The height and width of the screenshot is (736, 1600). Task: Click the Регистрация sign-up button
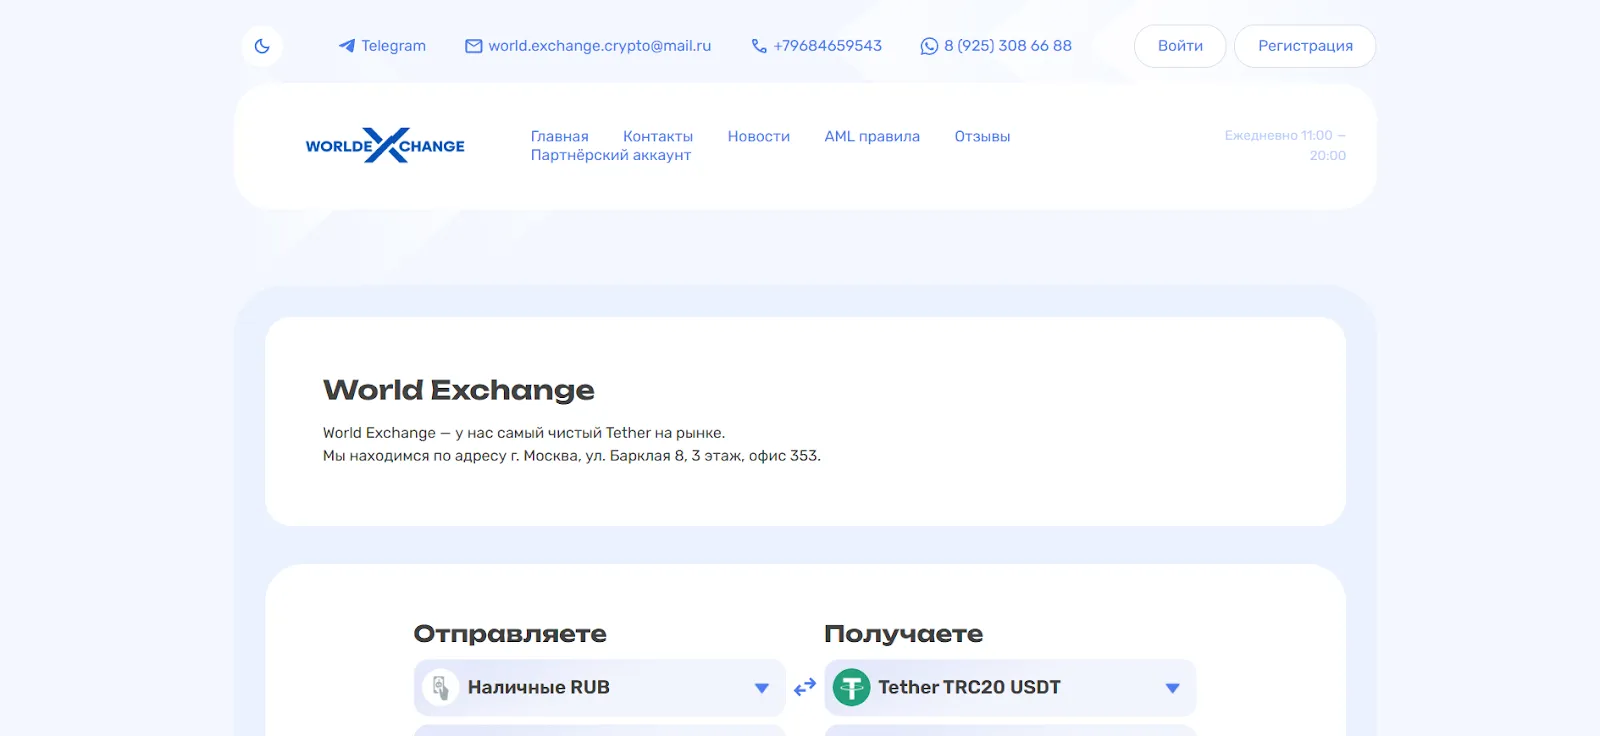click(1305, 46)
